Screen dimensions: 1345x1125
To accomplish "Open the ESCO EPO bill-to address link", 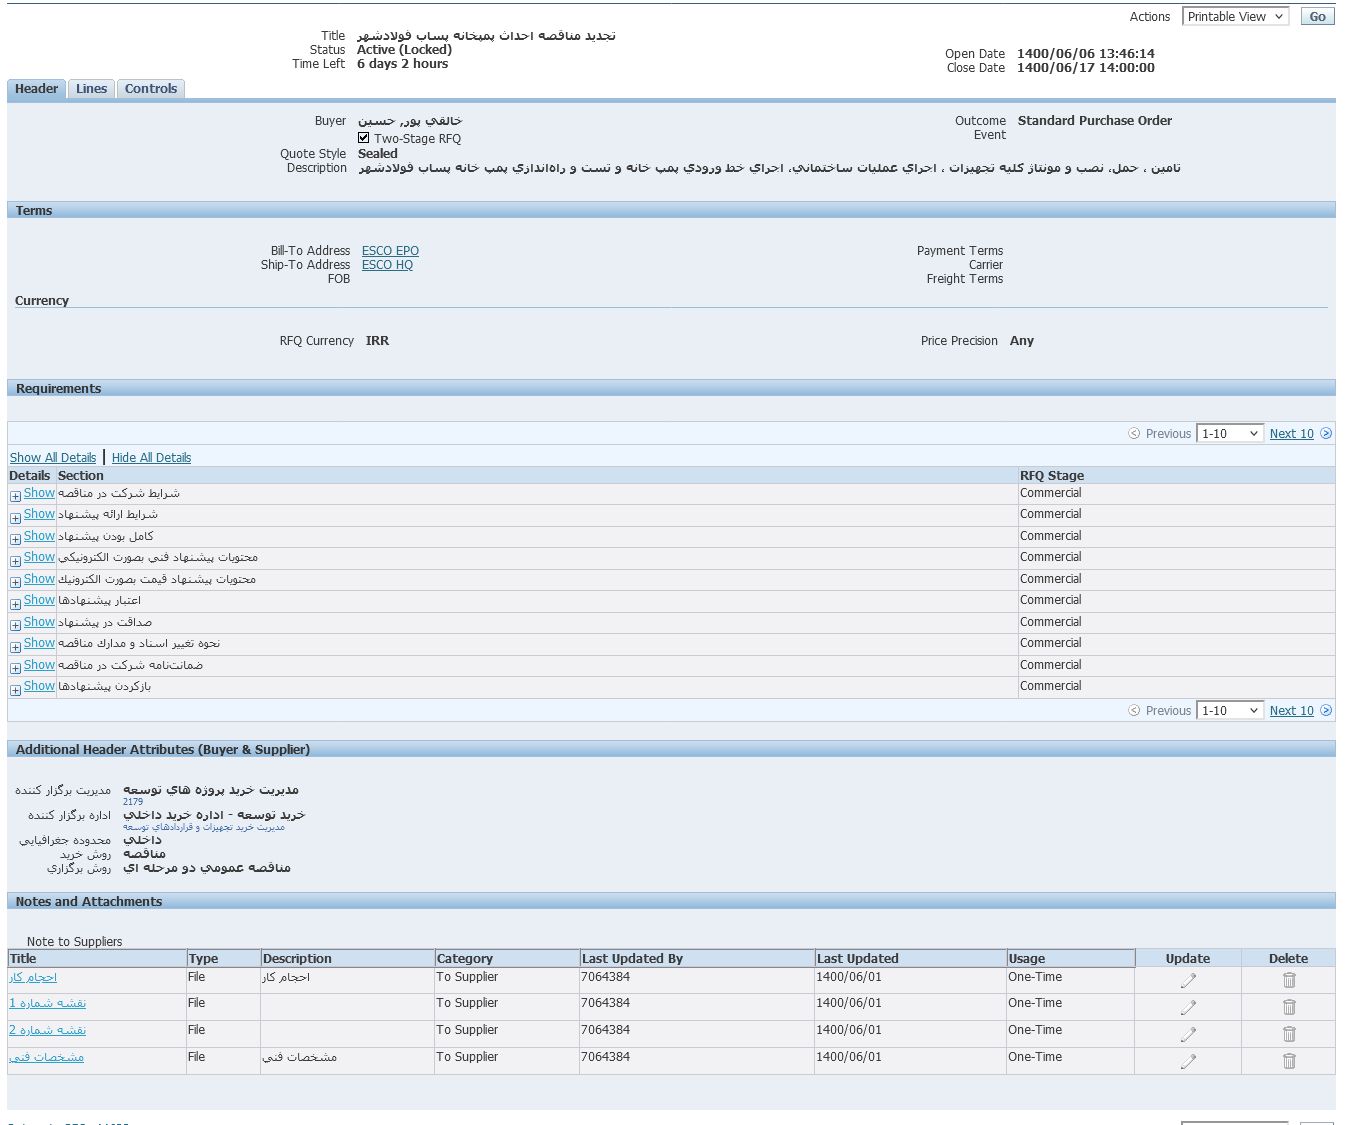I will pyautogui.click(x=390, y=251).
